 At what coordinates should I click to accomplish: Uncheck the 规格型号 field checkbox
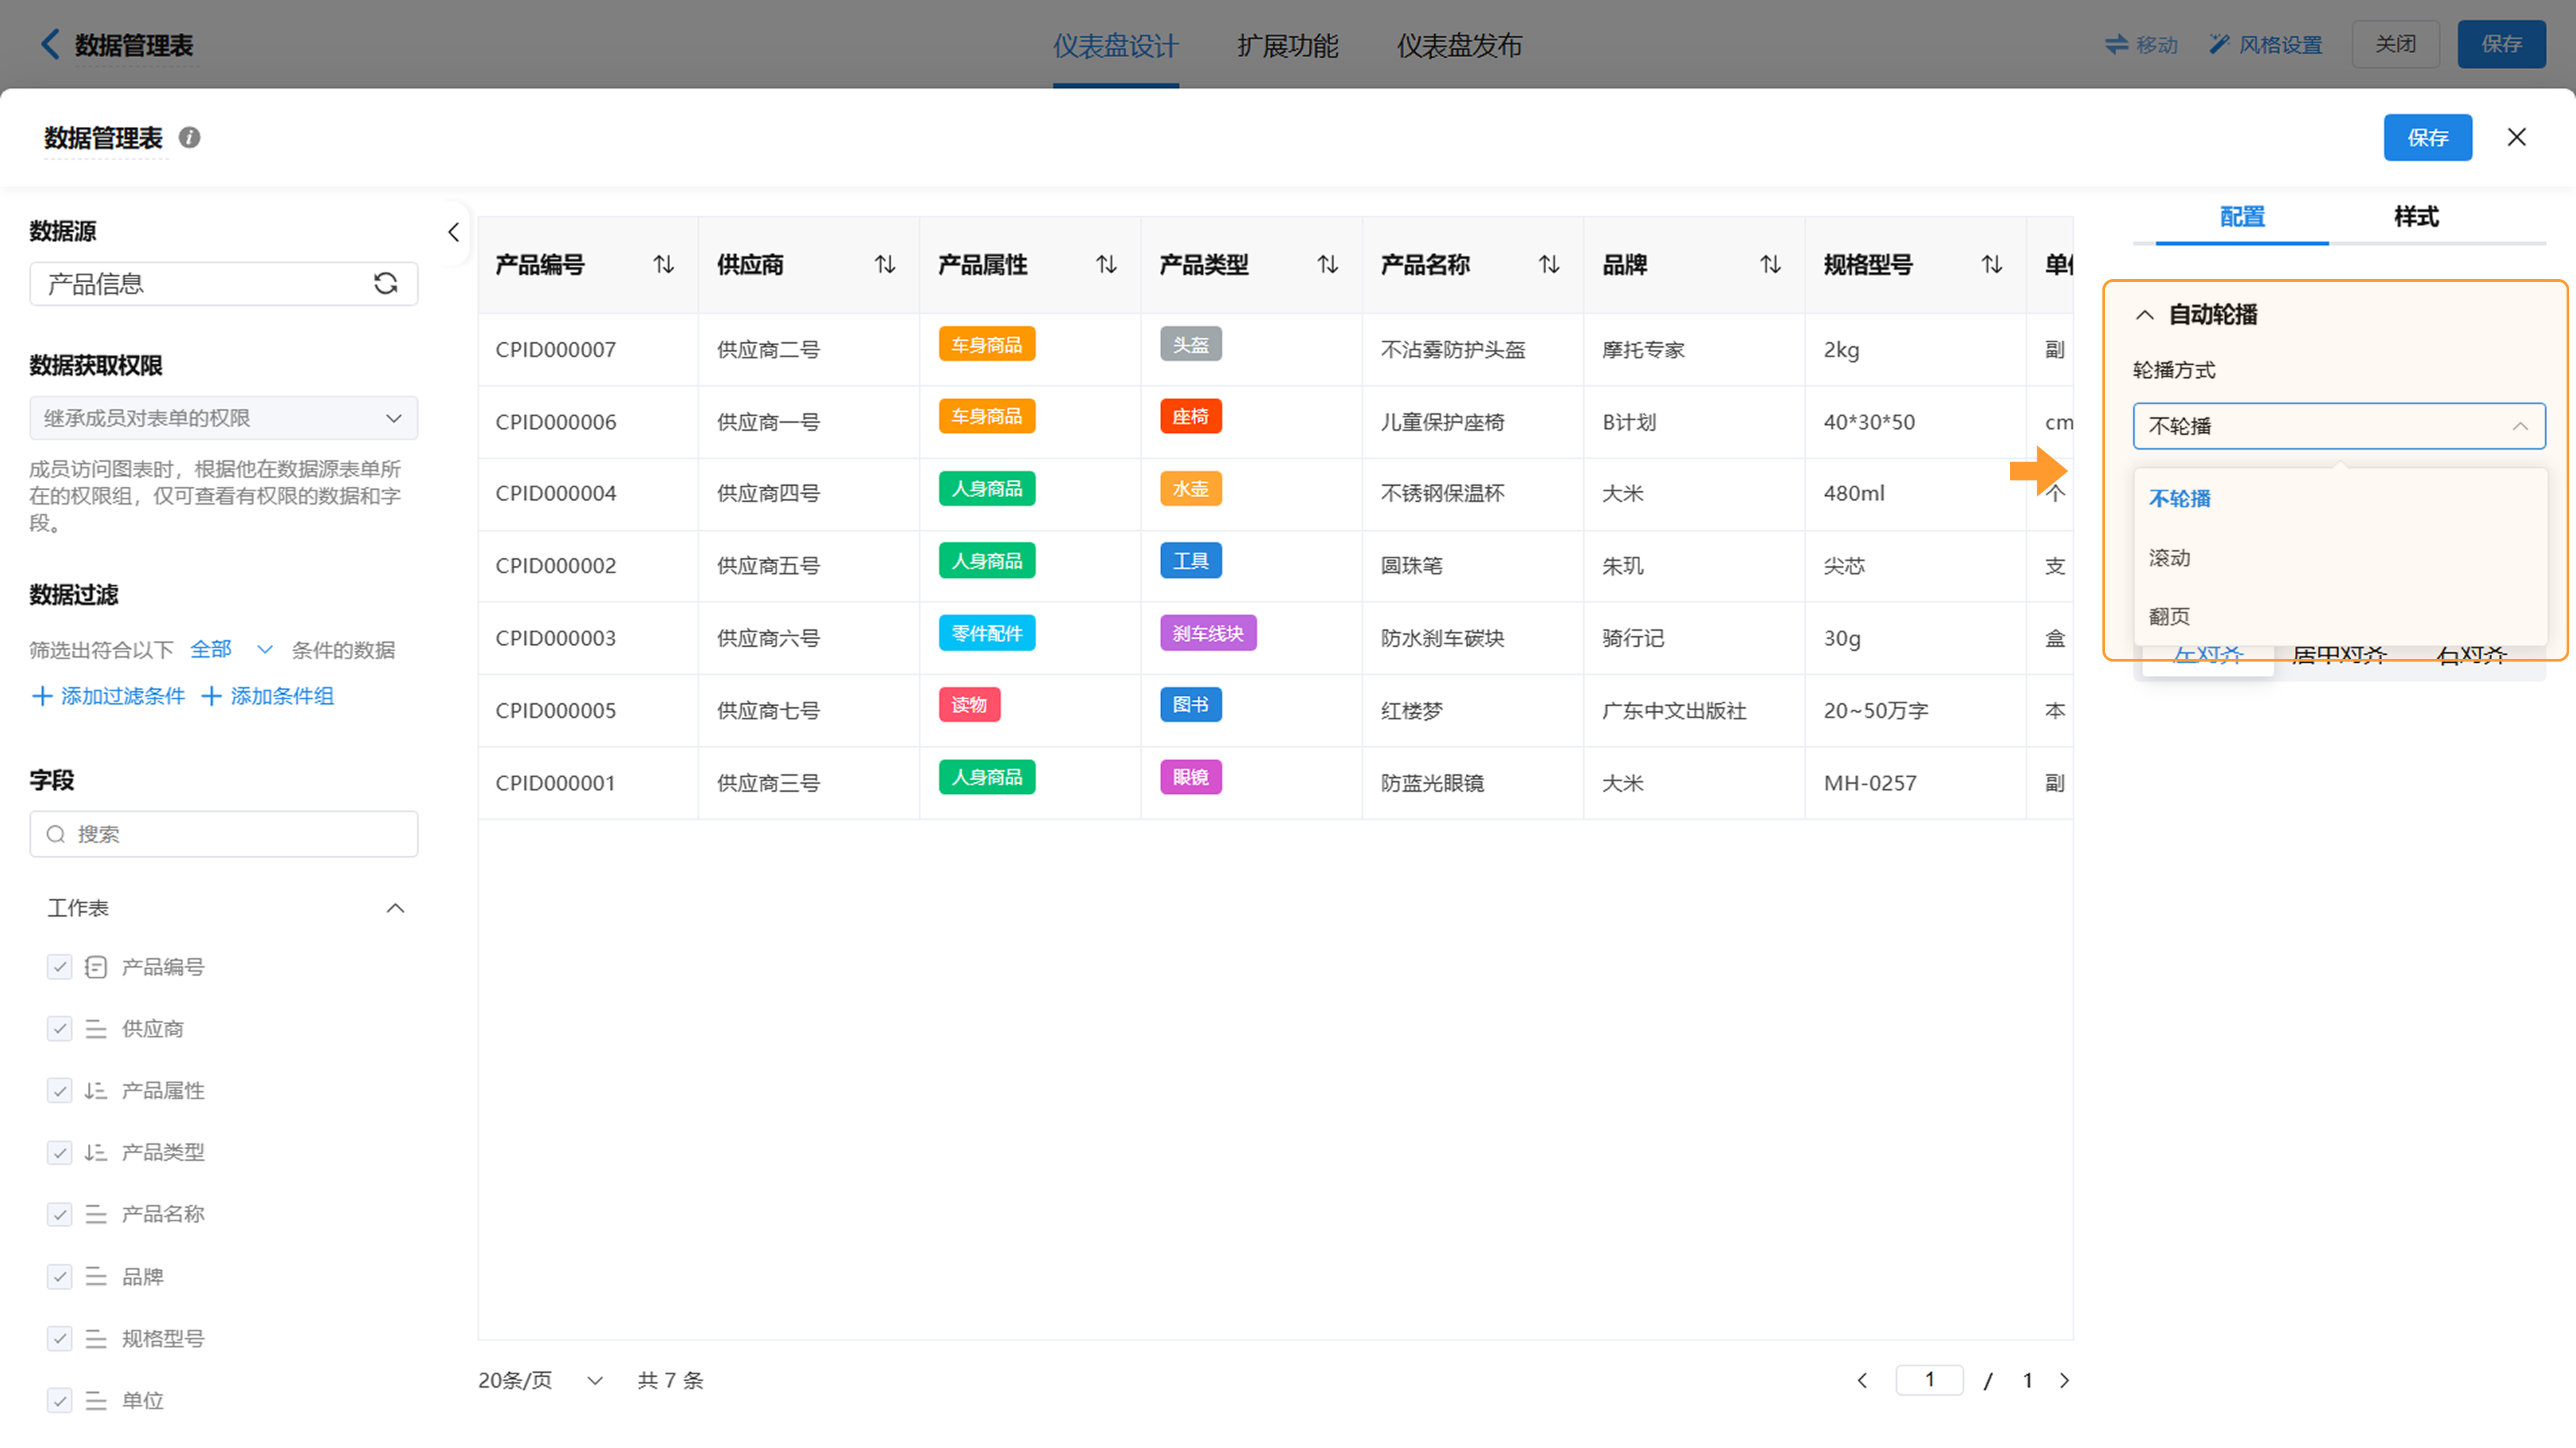(x=60, y=1338)
